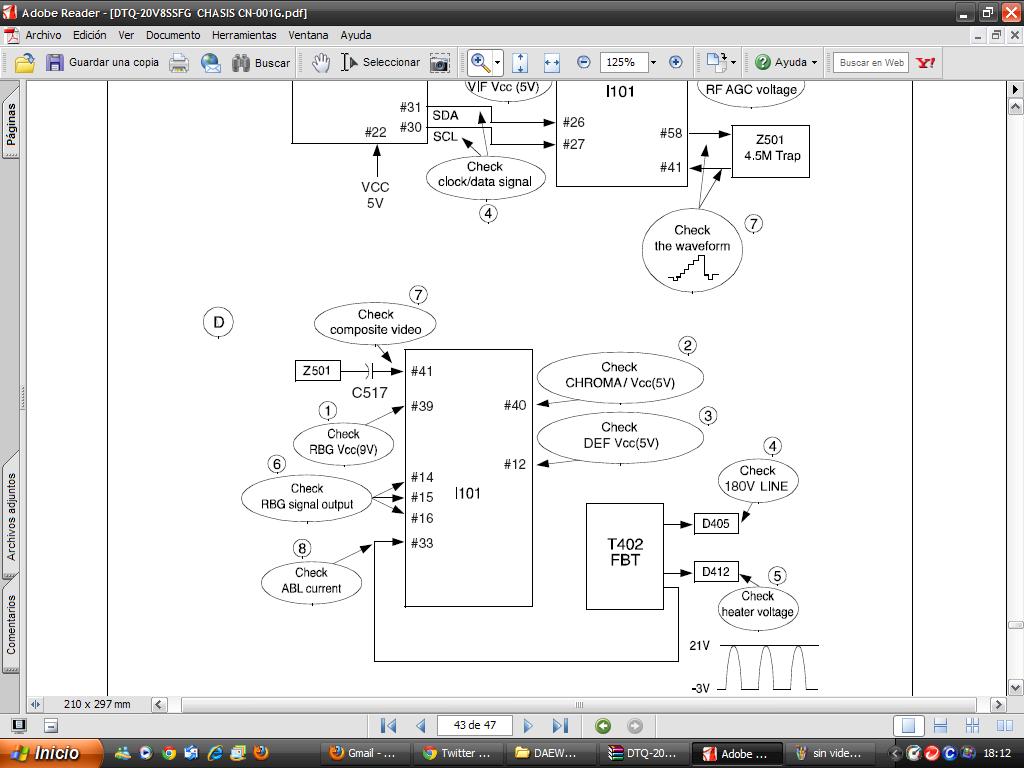
Task: Switch to Gmail Firefox taskbar window
Action: 365,753
